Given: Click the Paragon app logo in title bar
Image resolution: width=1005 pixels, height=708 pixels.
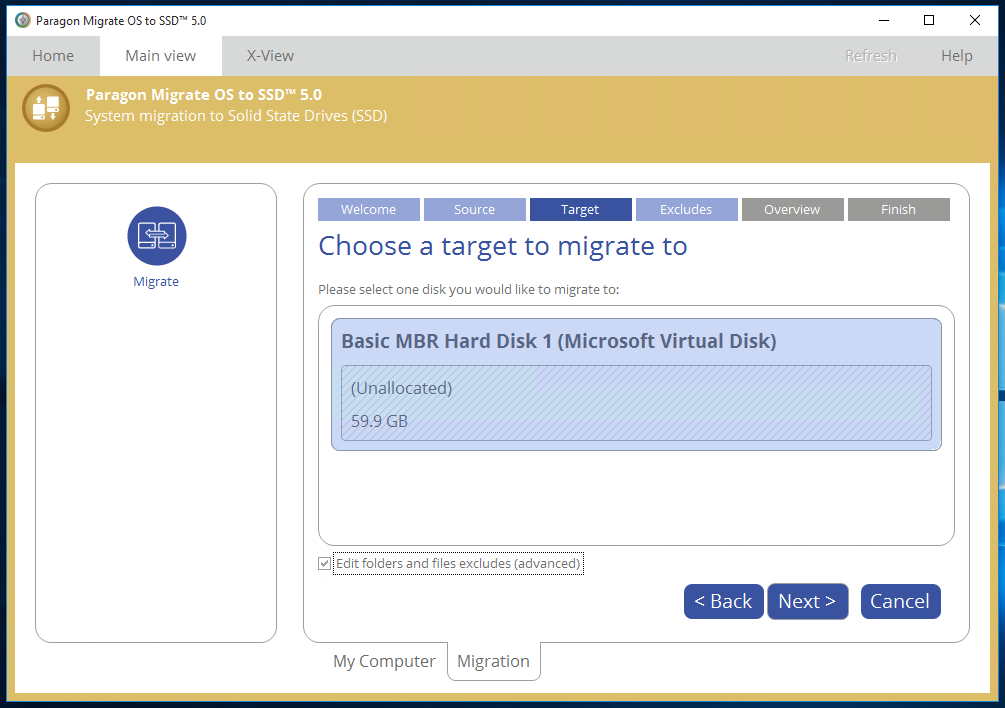Looking at the screenshot, I should click(22, 20).
